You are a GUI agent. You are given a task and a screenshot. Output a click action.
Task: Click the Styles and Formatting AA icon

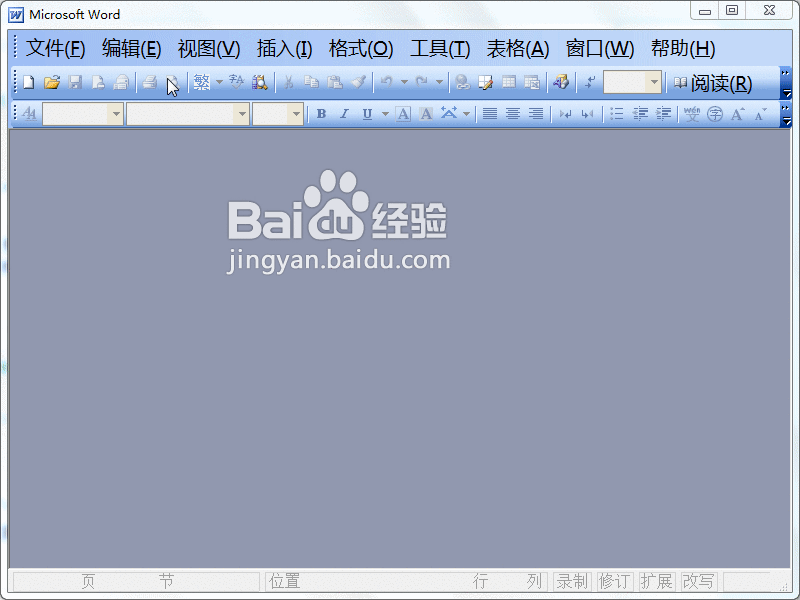click(30, 113)
